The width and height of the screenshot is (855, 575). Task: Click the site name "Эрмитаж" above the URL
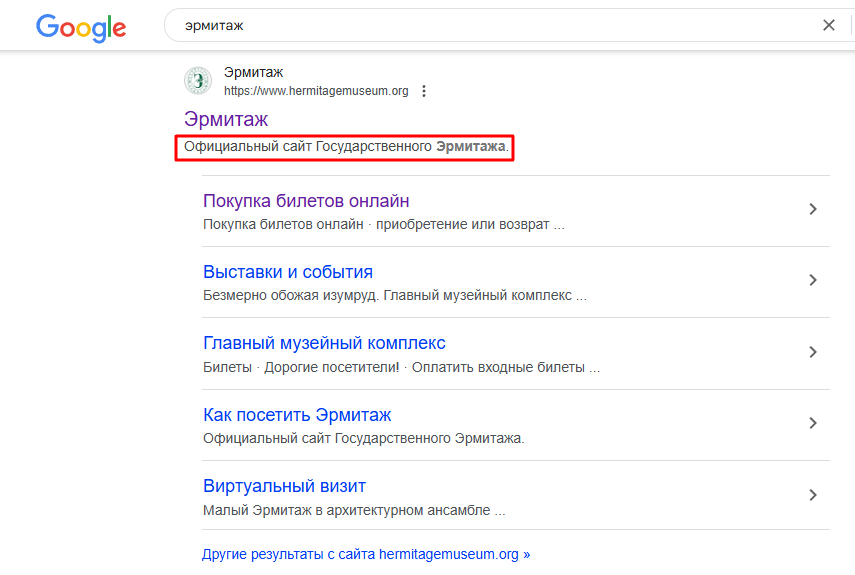coord(253,72)
